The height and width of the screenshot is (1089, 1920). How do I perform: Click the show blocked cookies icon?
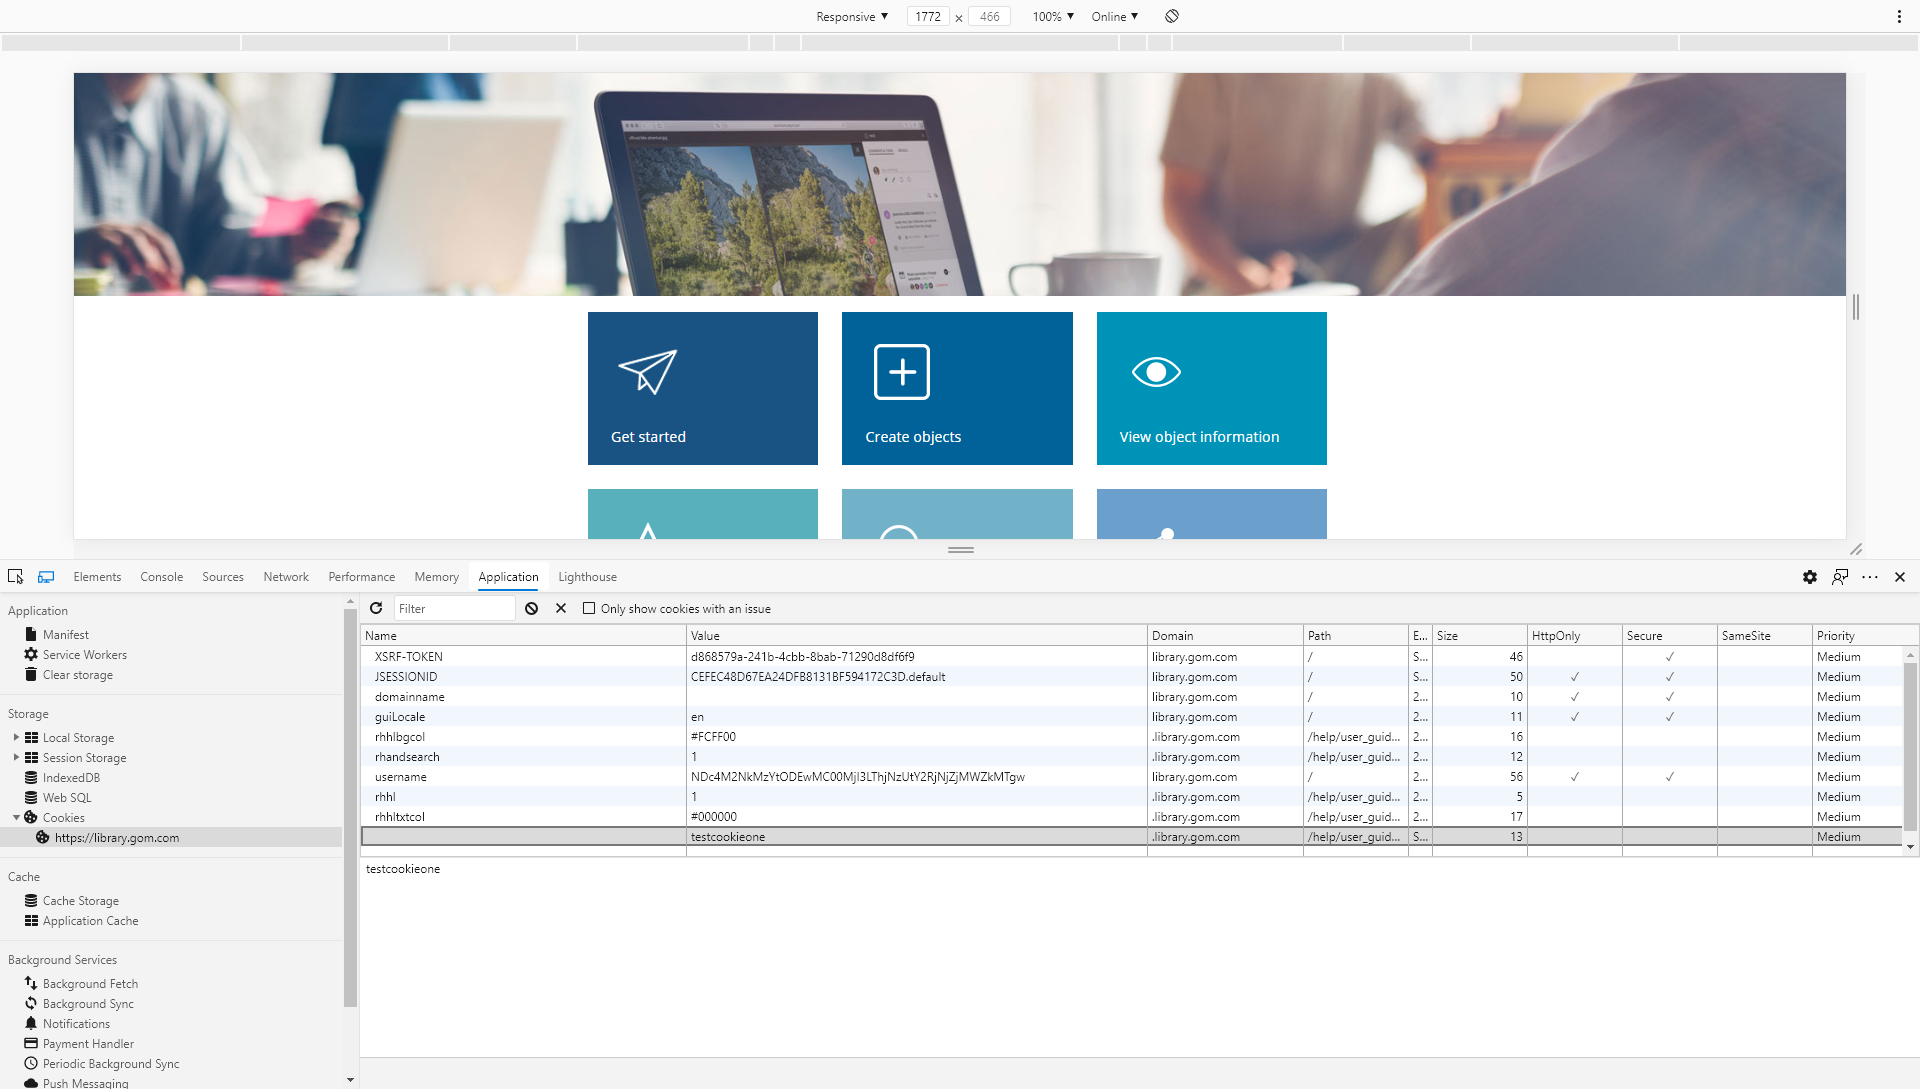tap(531, 608)
